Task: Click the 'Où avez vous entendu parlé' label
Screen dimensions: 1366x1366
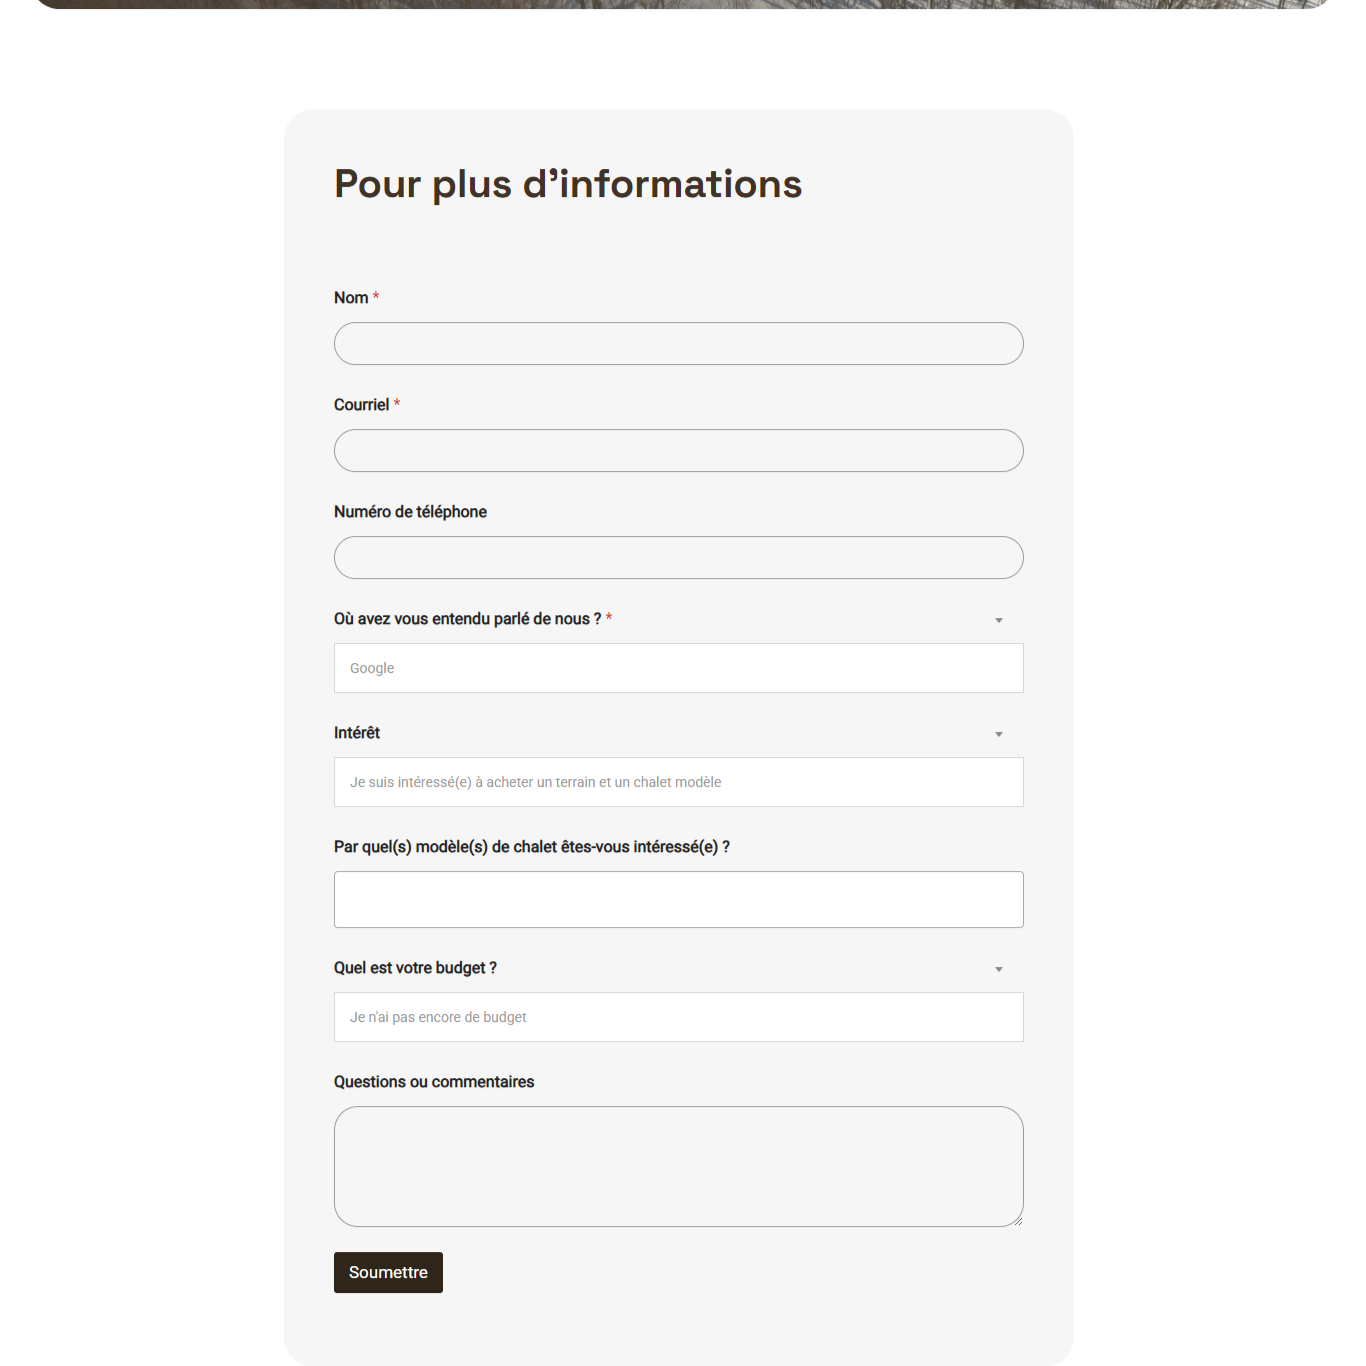Action: (x=467, y=619)
